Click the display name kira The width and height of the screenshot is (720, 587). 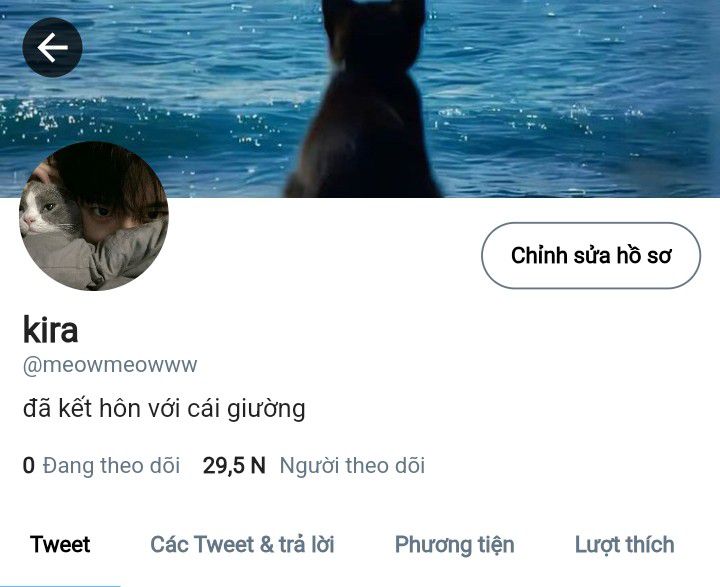coord(51,329)
